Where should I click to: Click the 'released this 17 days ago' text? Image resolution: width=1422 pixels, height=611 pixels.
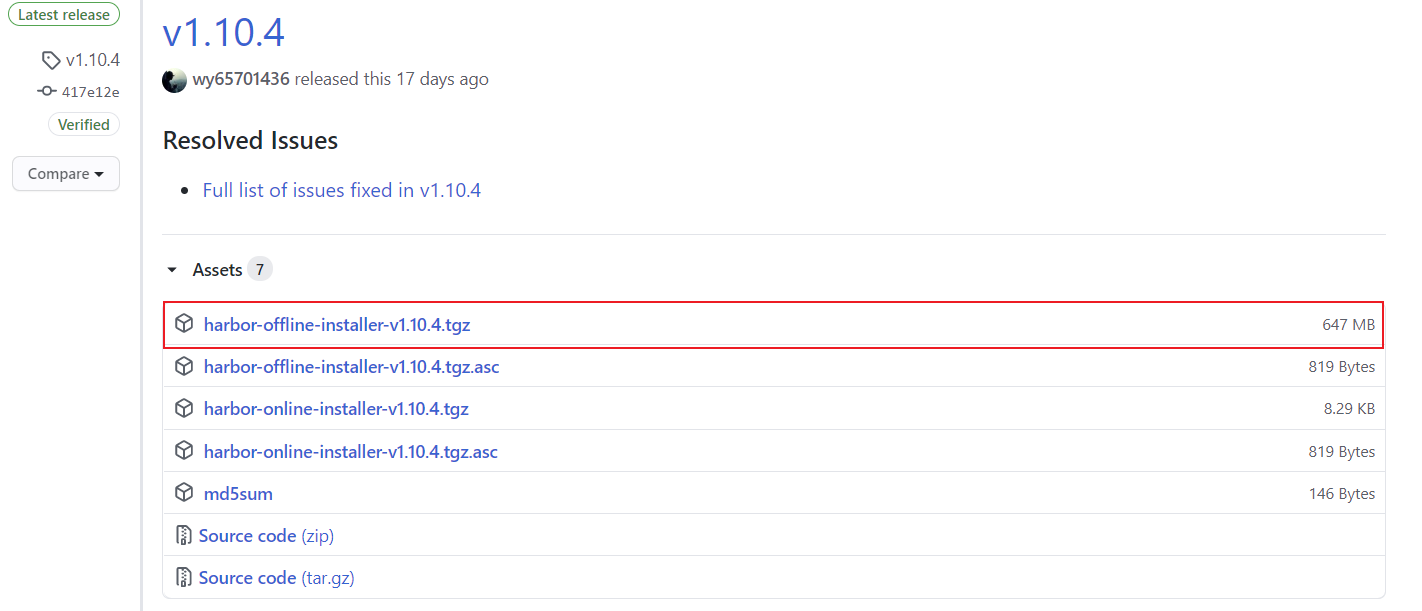coord(392,79)
